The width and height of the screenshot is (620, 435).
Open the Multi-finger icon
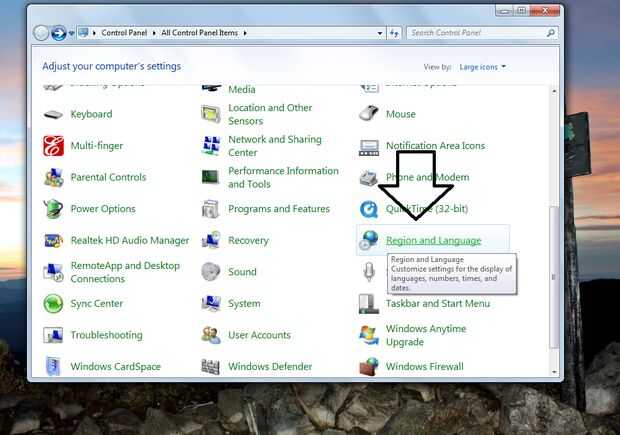(x=53, y=146)
